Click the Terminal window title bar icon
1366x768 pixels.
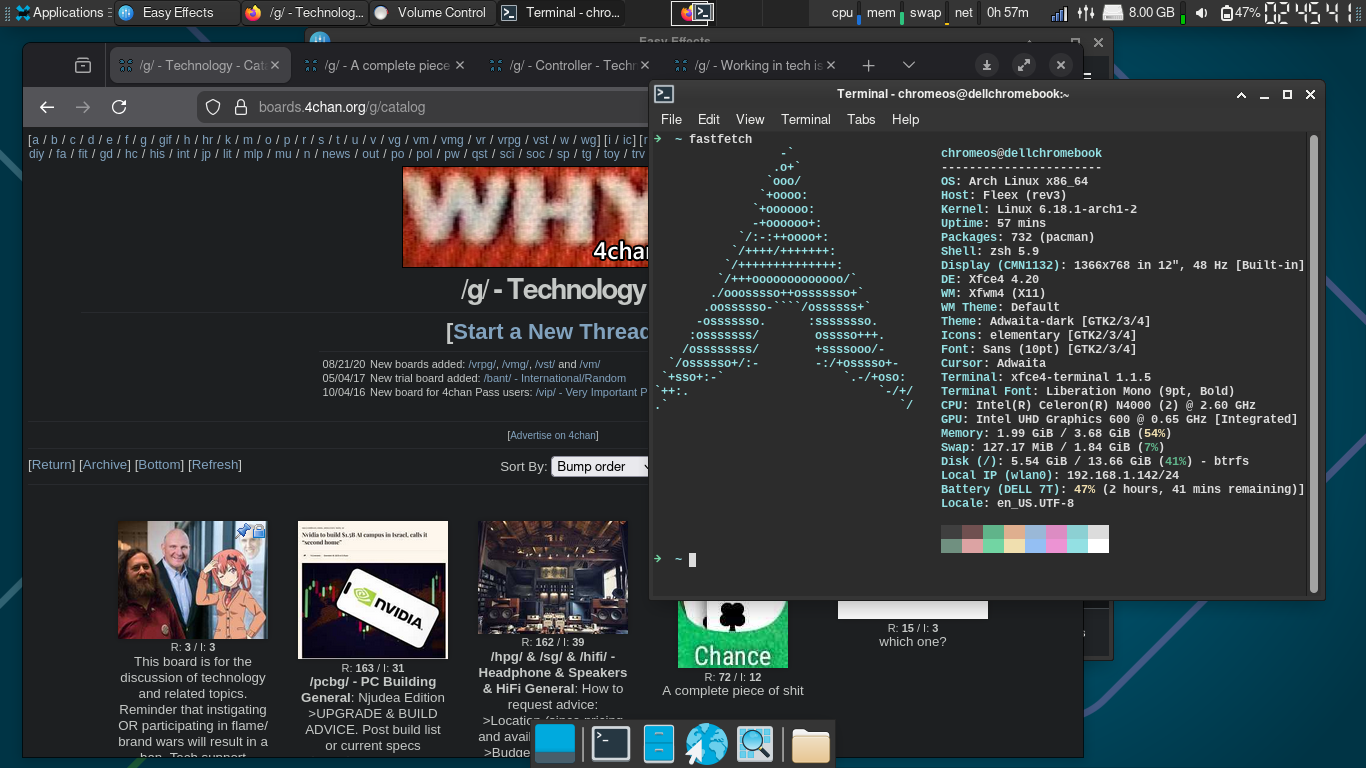(x=664, y=94)
